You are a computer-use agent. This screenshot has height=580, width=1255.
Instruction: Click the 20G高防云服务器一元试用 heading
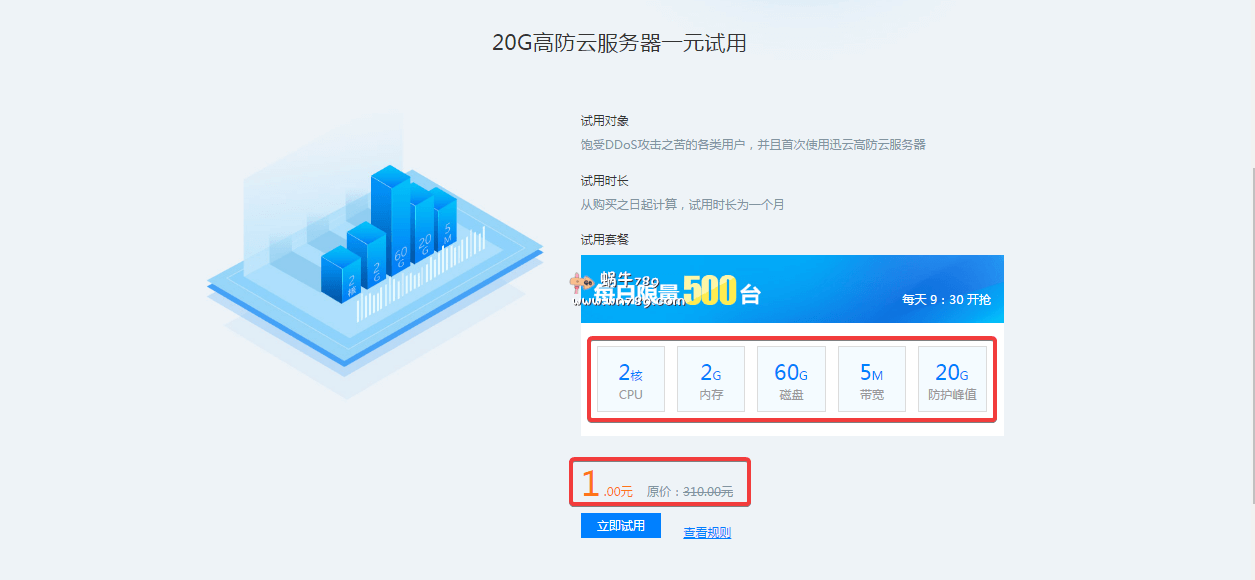[619, 43]
